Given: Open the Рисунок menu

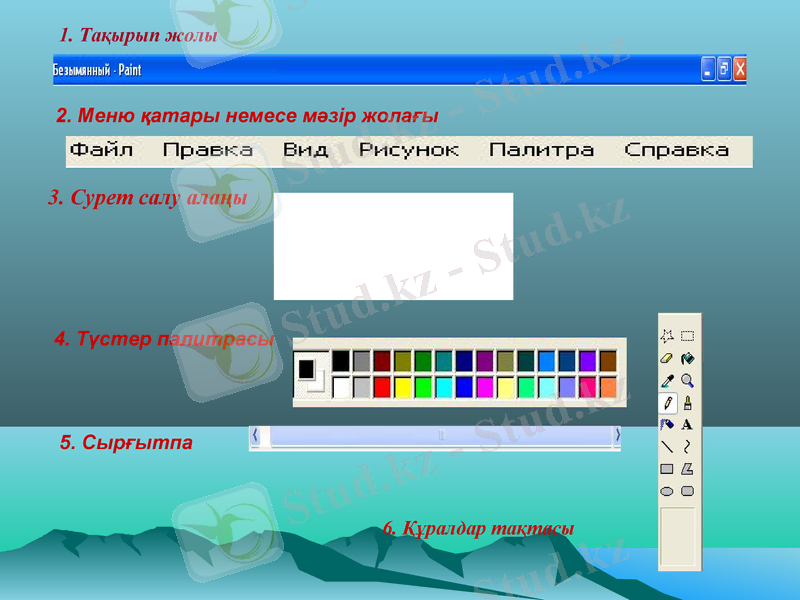Looking at the screenshot, I should [x=410, y=148].
